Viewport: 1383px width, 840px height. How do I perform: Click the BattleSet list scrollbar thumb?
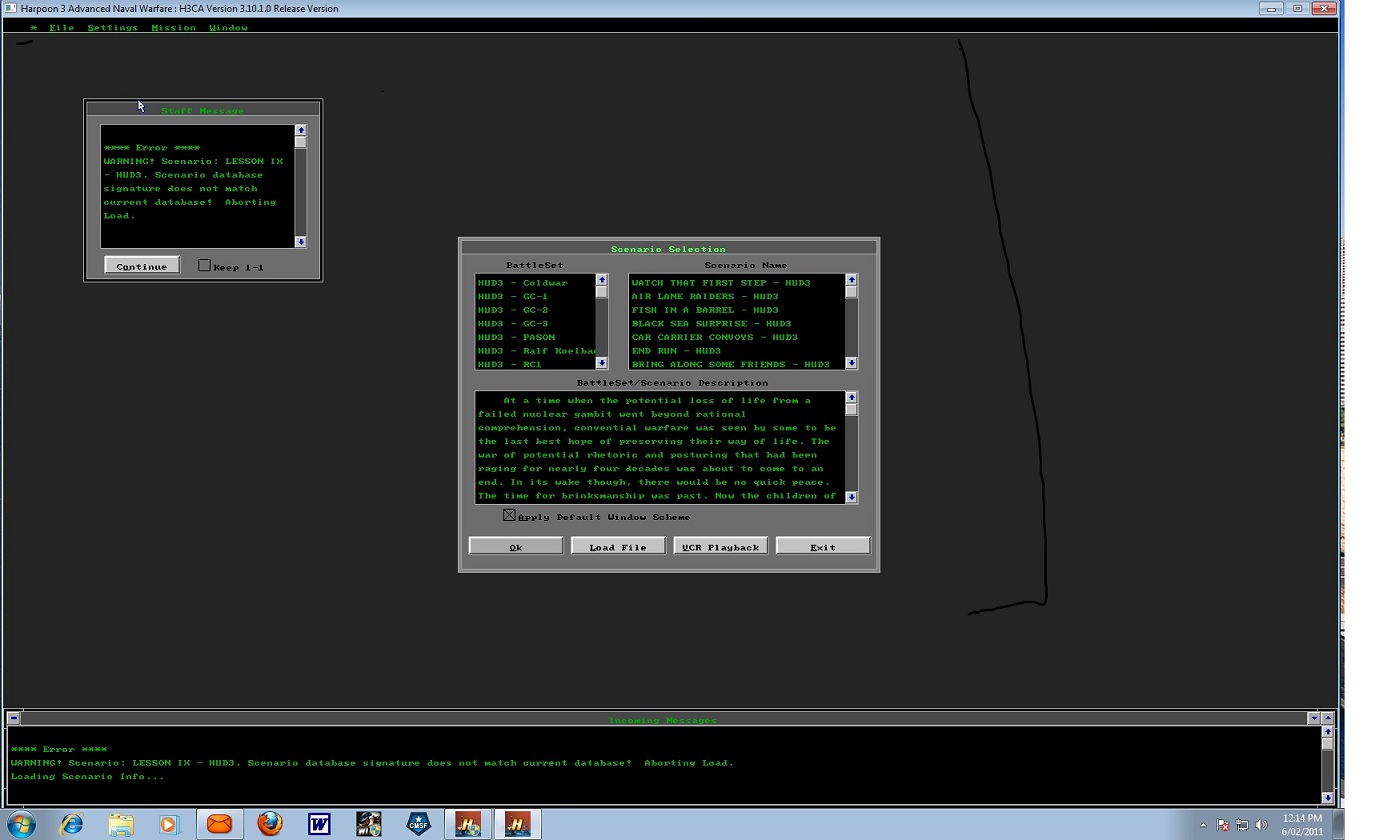click(601, 291)
